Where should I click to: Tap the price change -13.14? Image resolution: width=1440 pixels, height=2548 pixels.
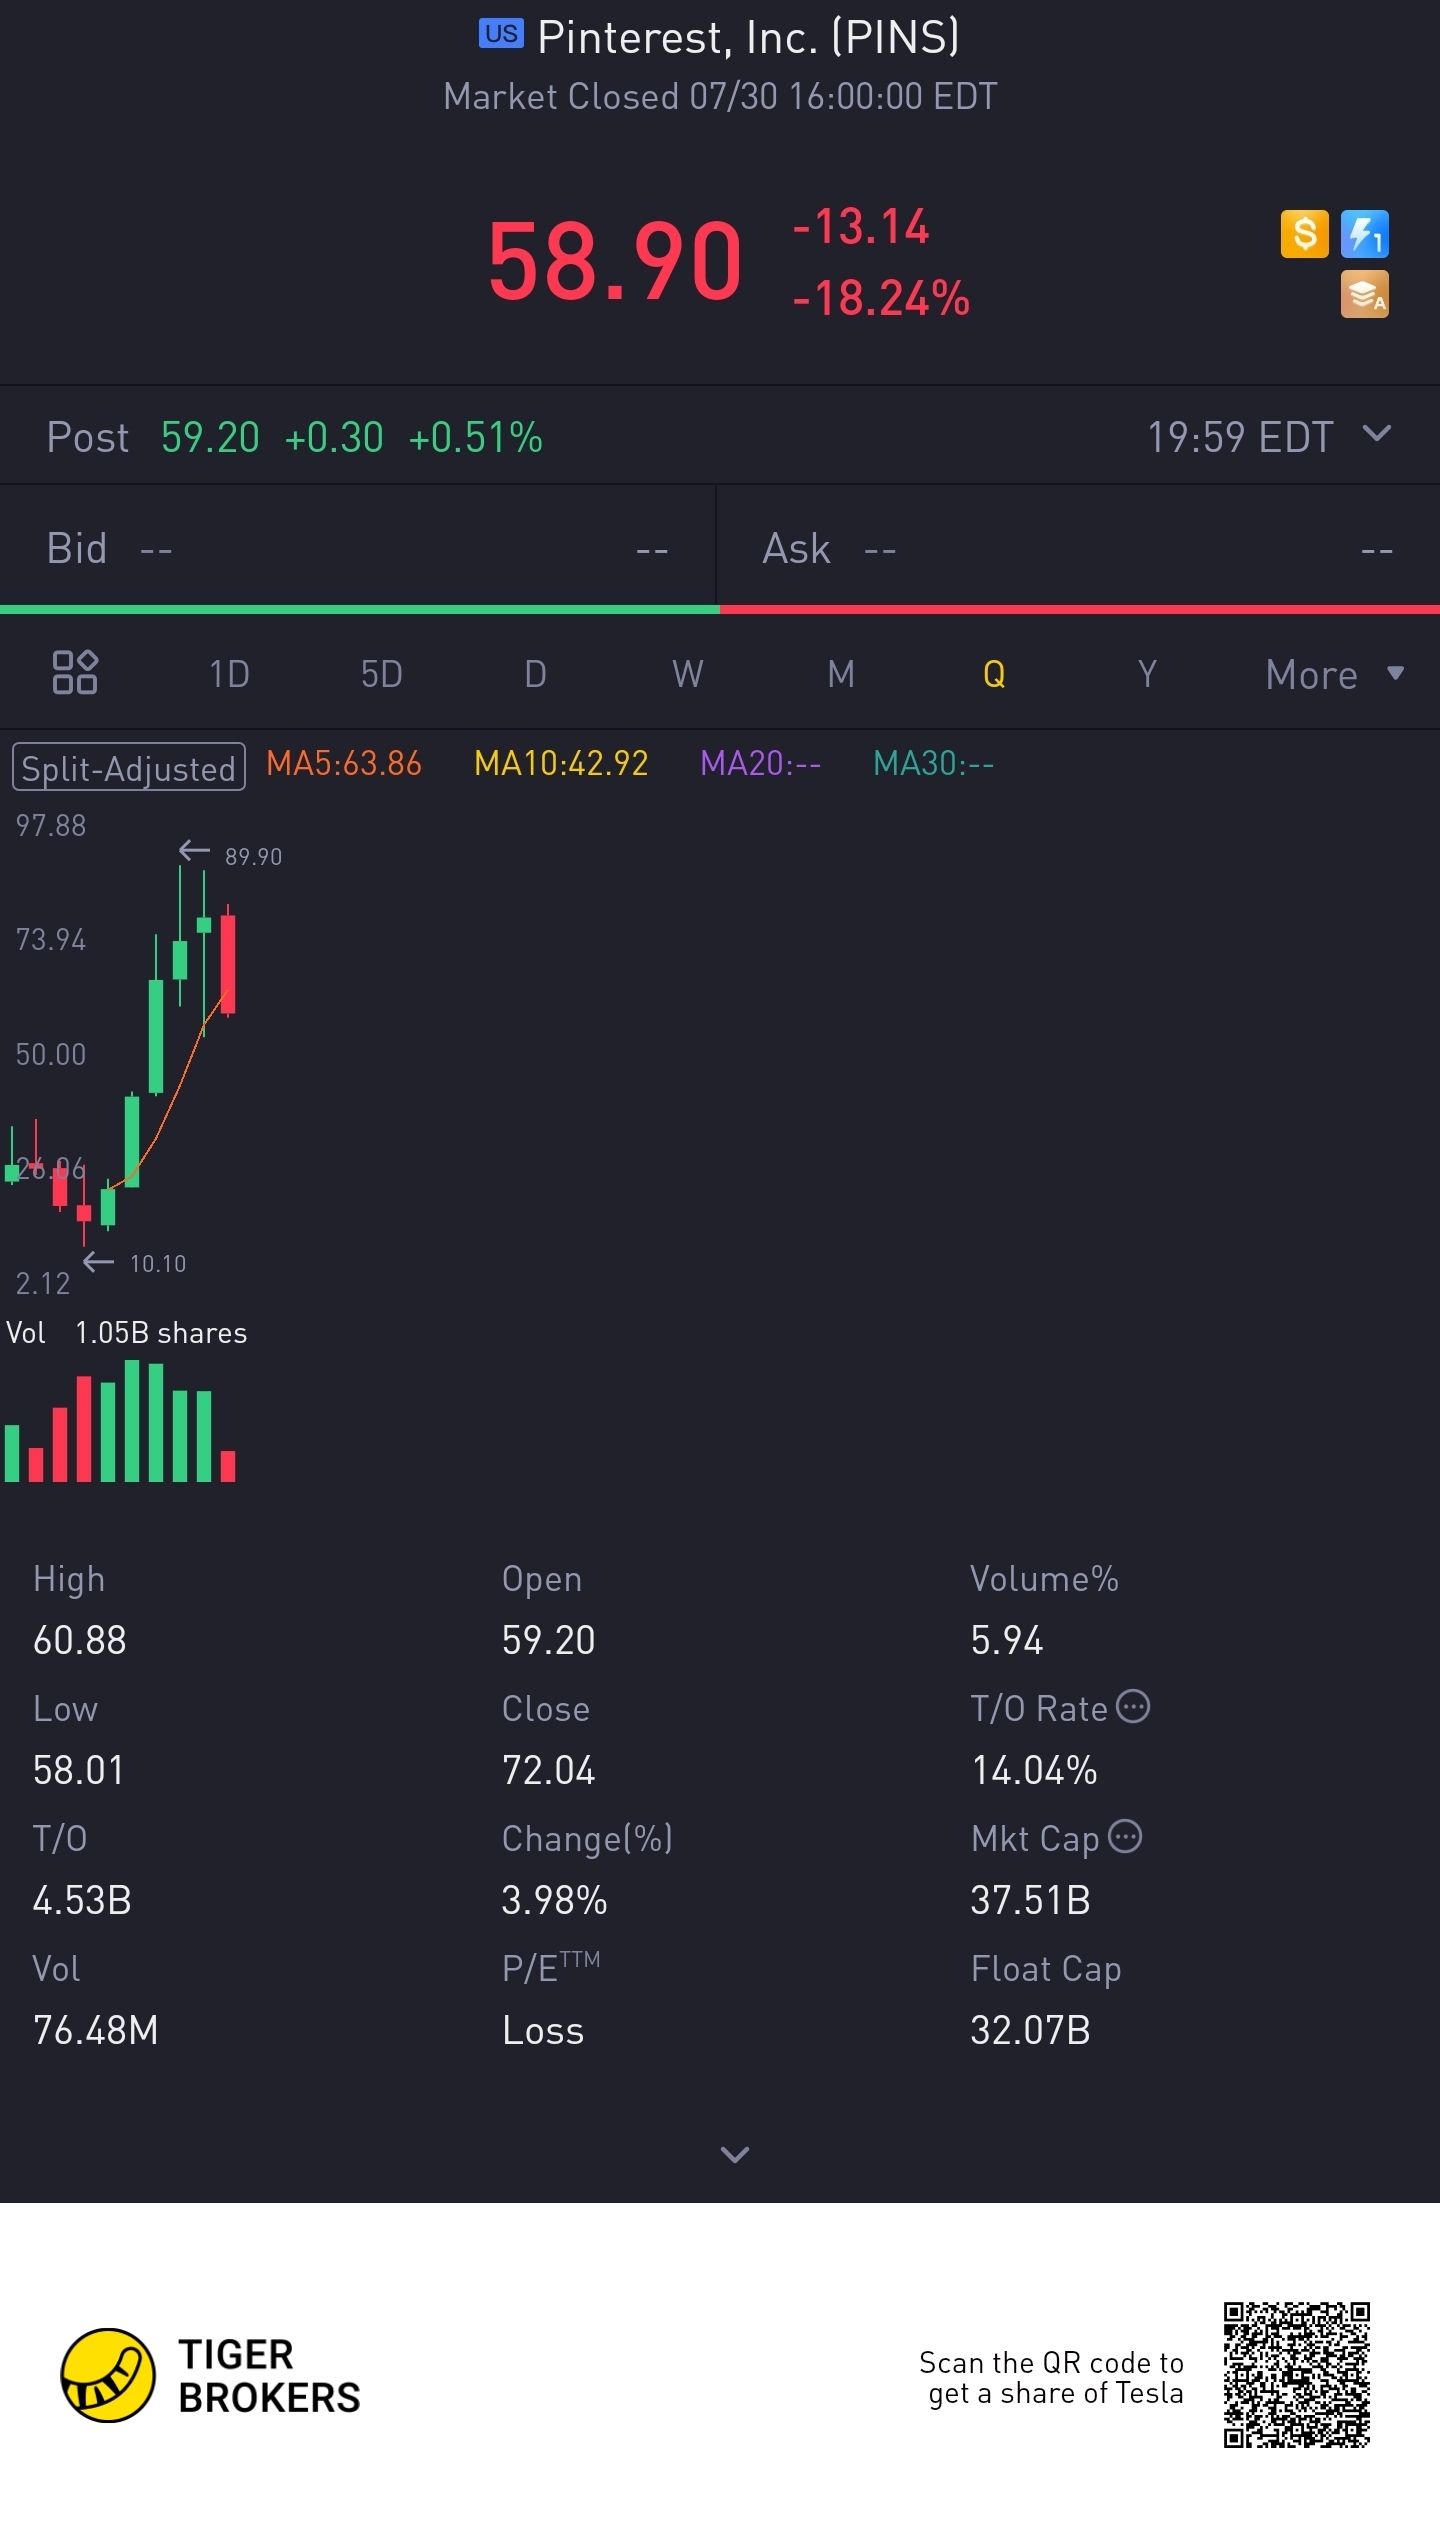tap(861, 226)
